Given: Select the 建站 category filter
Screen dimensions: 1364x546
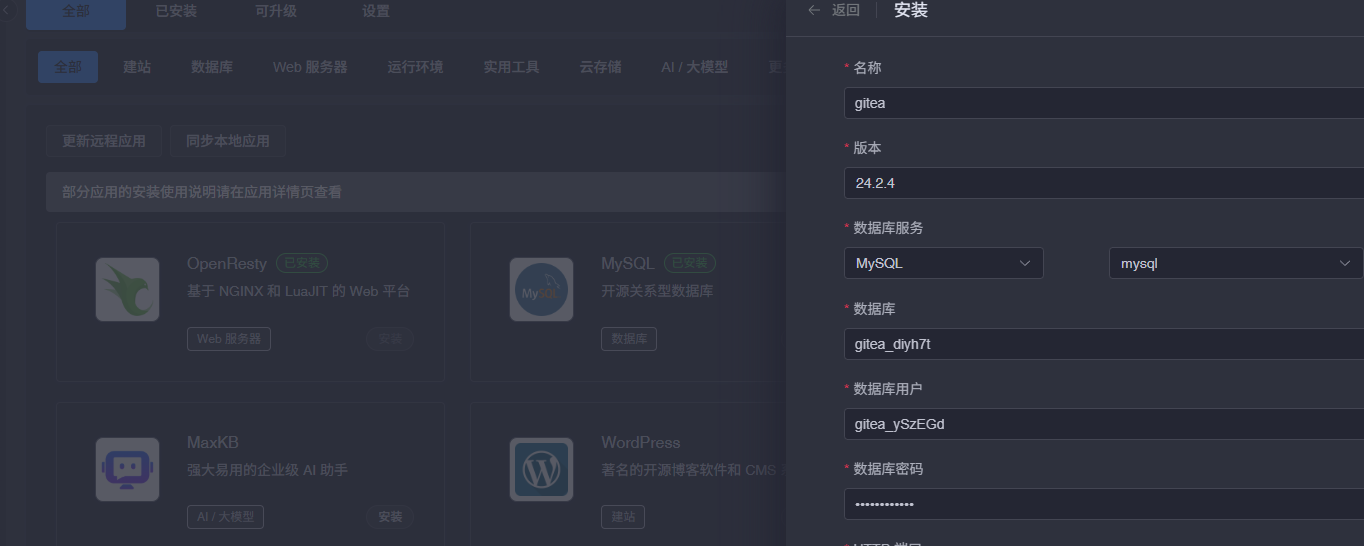Looking at the screenshot, I should pyautogui.click(x=137, y=67).
